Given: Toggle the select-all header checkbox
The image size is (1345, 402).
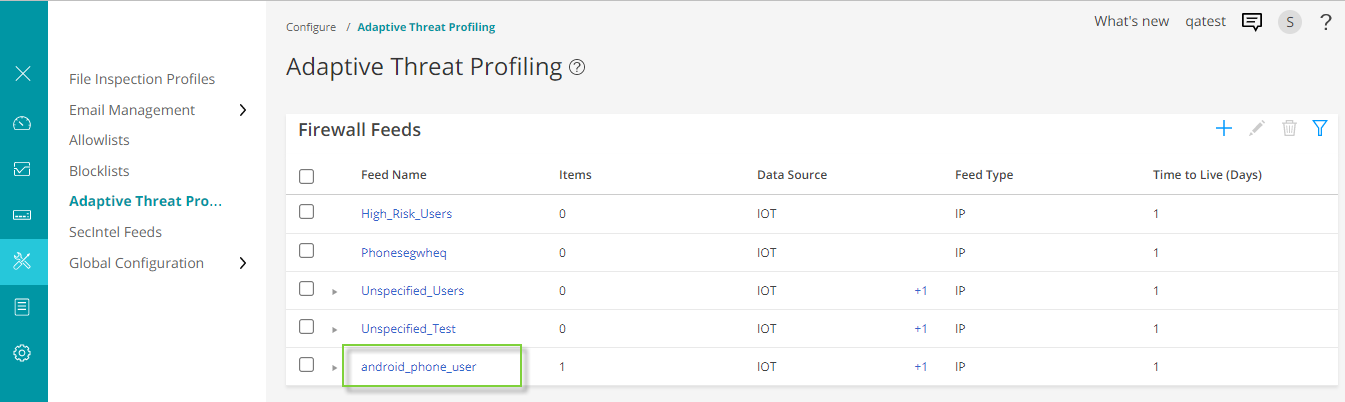Looking at the screenshot, I should pos(307,176).
